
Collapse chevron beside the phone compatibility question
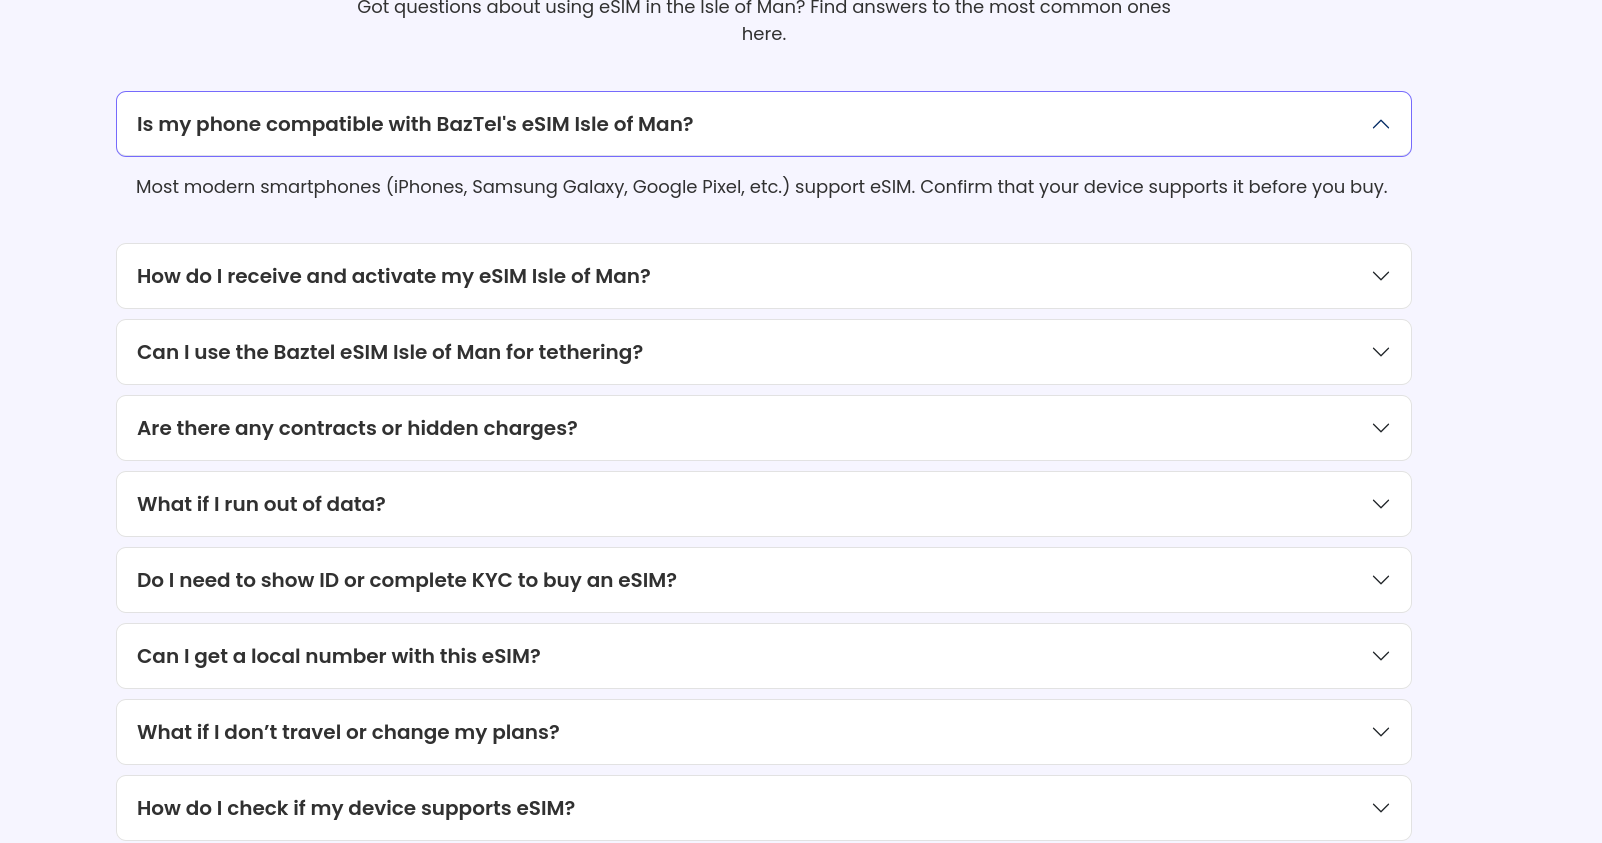click(1380, 124)
